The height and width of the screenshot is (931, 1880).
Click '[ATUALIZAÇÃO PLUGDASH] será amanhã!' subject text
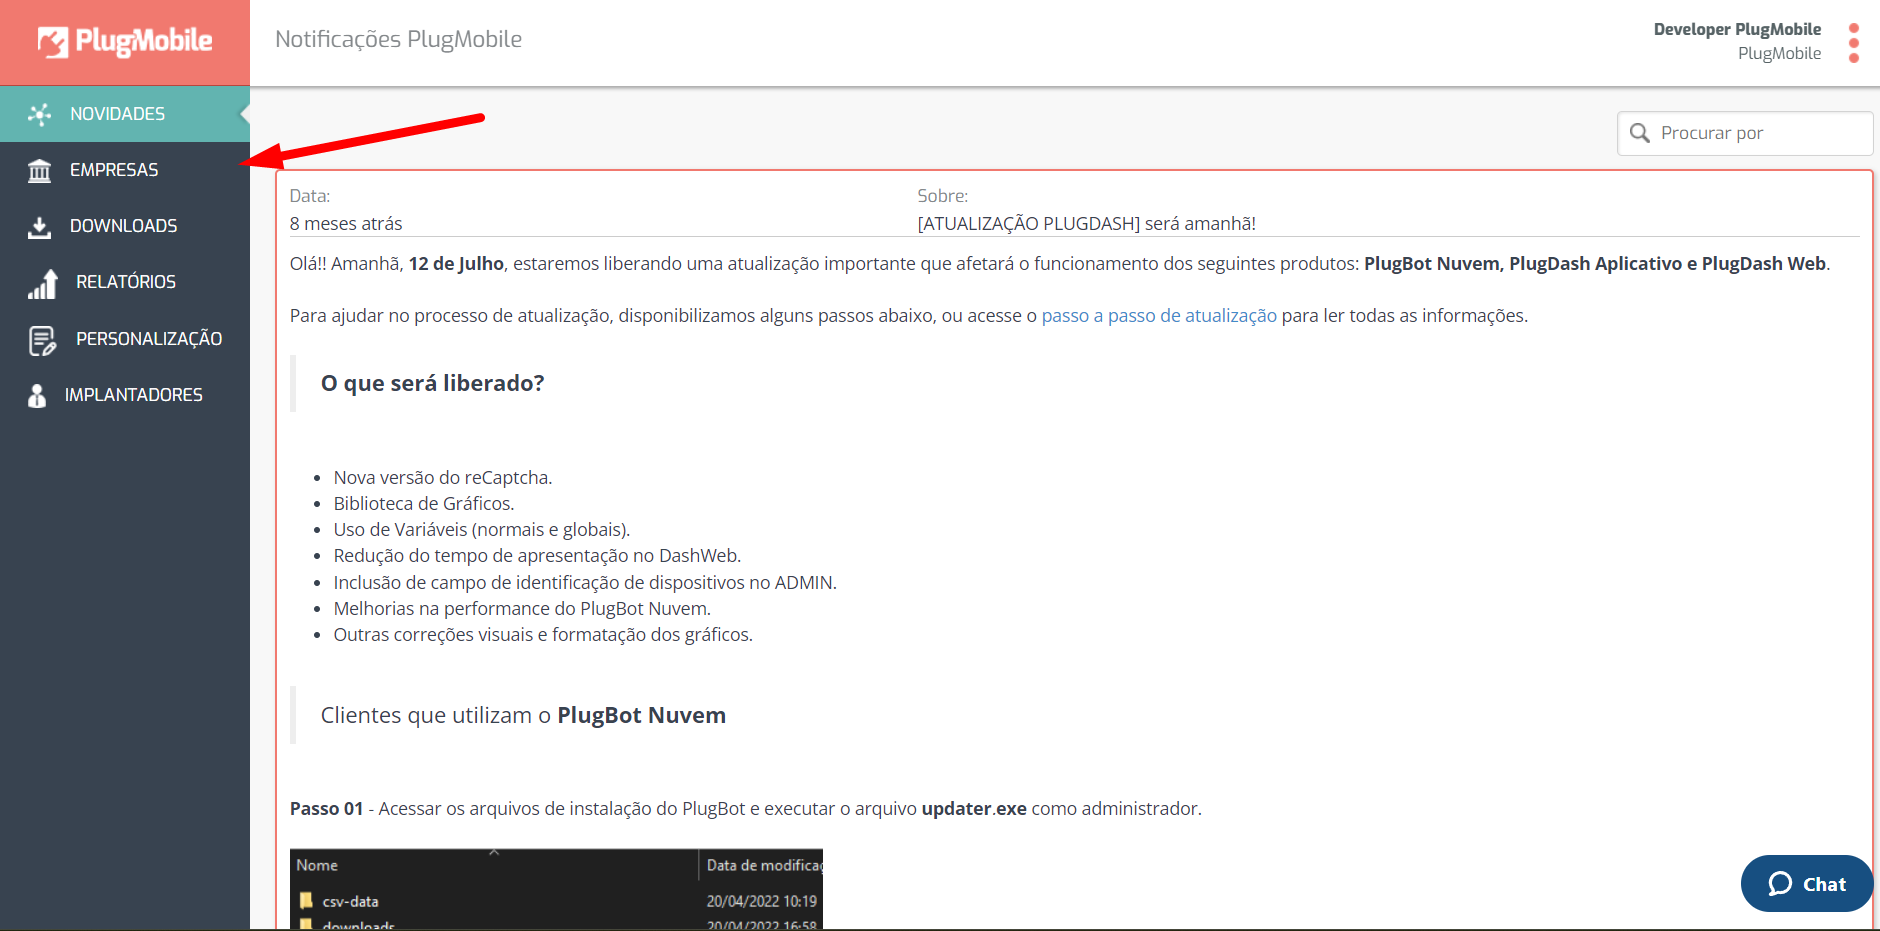[1086, 224]
